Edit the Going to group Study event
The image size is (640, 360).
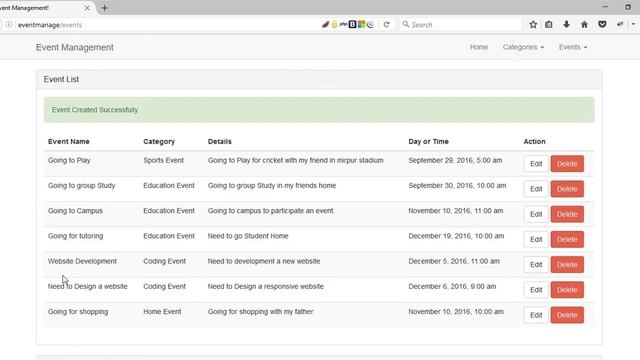(536, 189)
